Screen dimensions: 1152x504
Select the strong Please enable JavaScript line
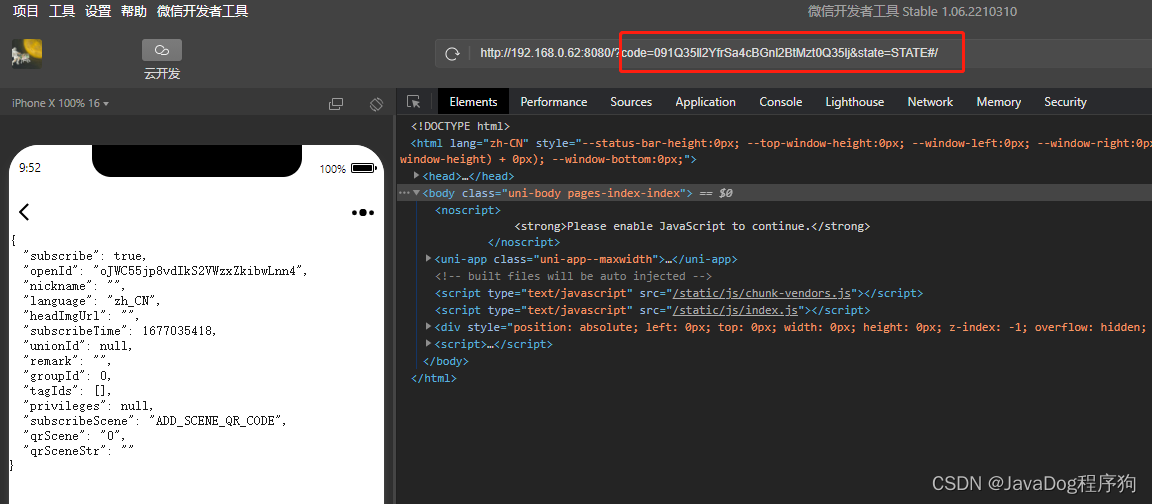pos(692,226)
